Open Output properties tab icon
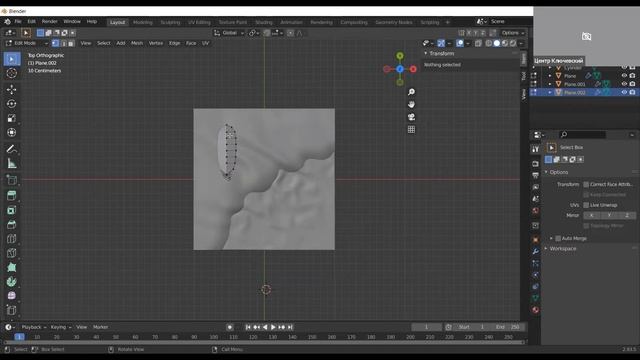The height and width of the screenshot is (360, 640). 536,176
